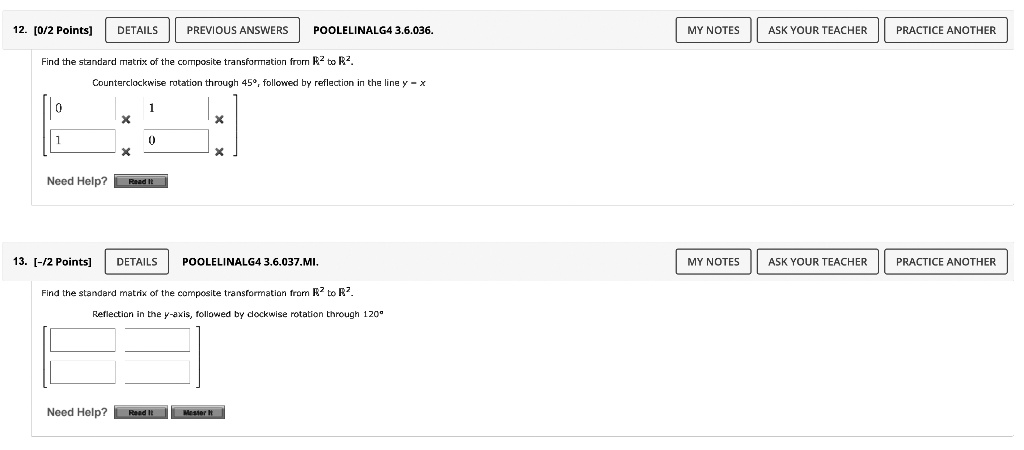Screen dimensions: 1024x450
Task: Click PRACTICE ANOTHER for question 12
Action: click(945, 30)
